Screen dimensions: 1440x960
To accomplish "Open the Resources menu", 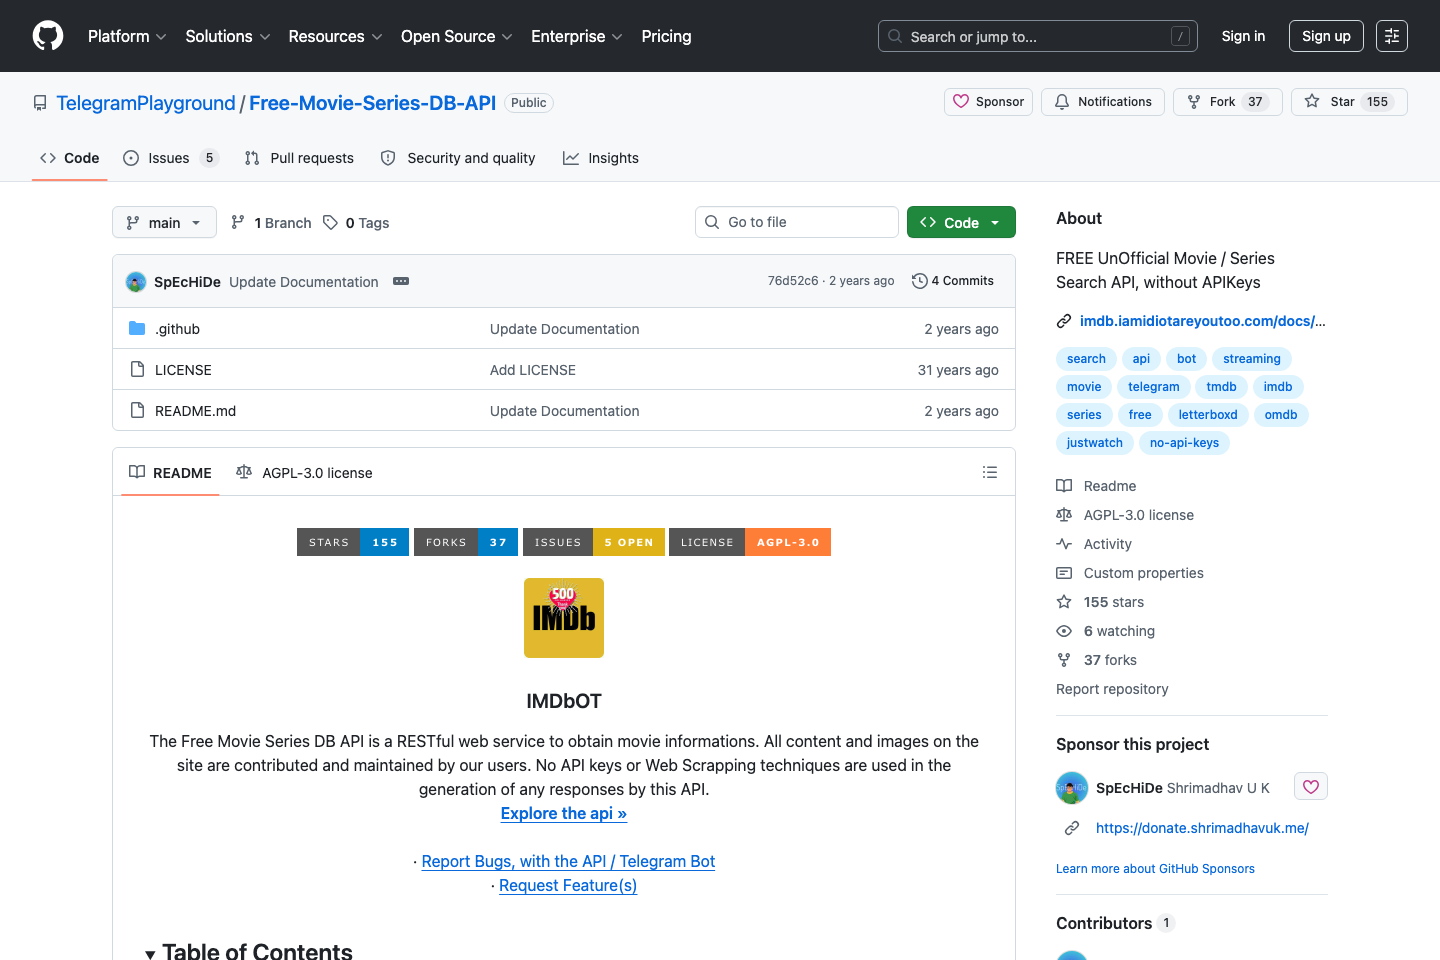I will [x=334, y=36].
